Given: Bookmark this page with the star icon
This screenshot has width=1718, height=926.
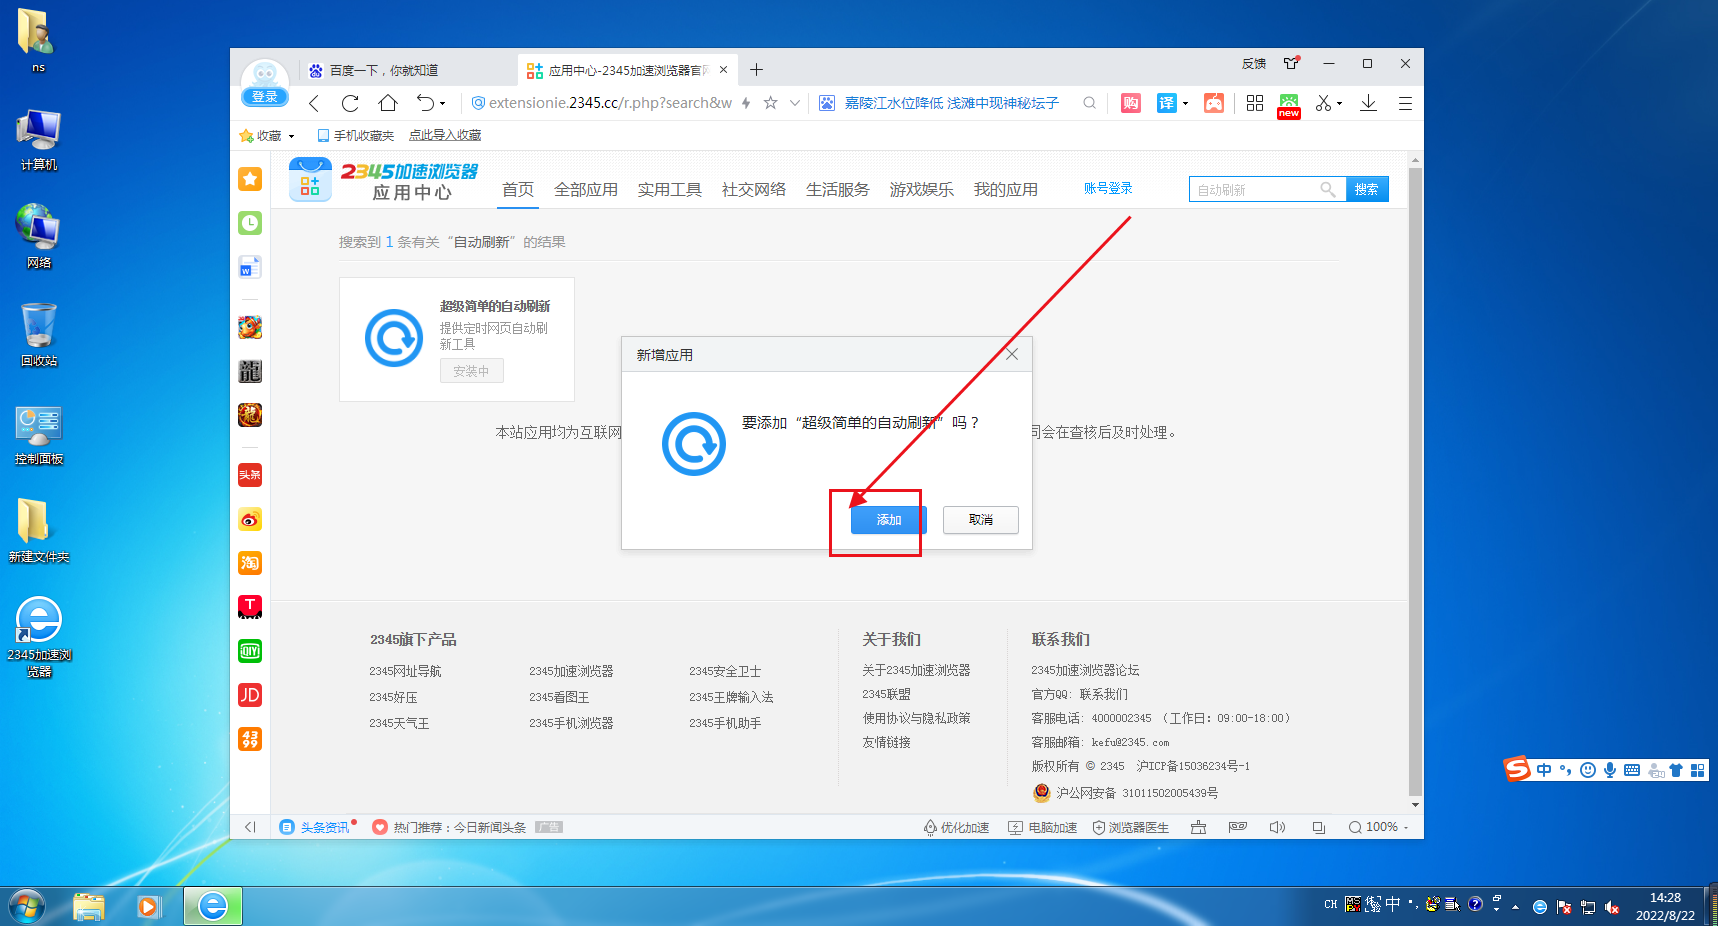Looking at the screenshot, I should coord(771,103).
